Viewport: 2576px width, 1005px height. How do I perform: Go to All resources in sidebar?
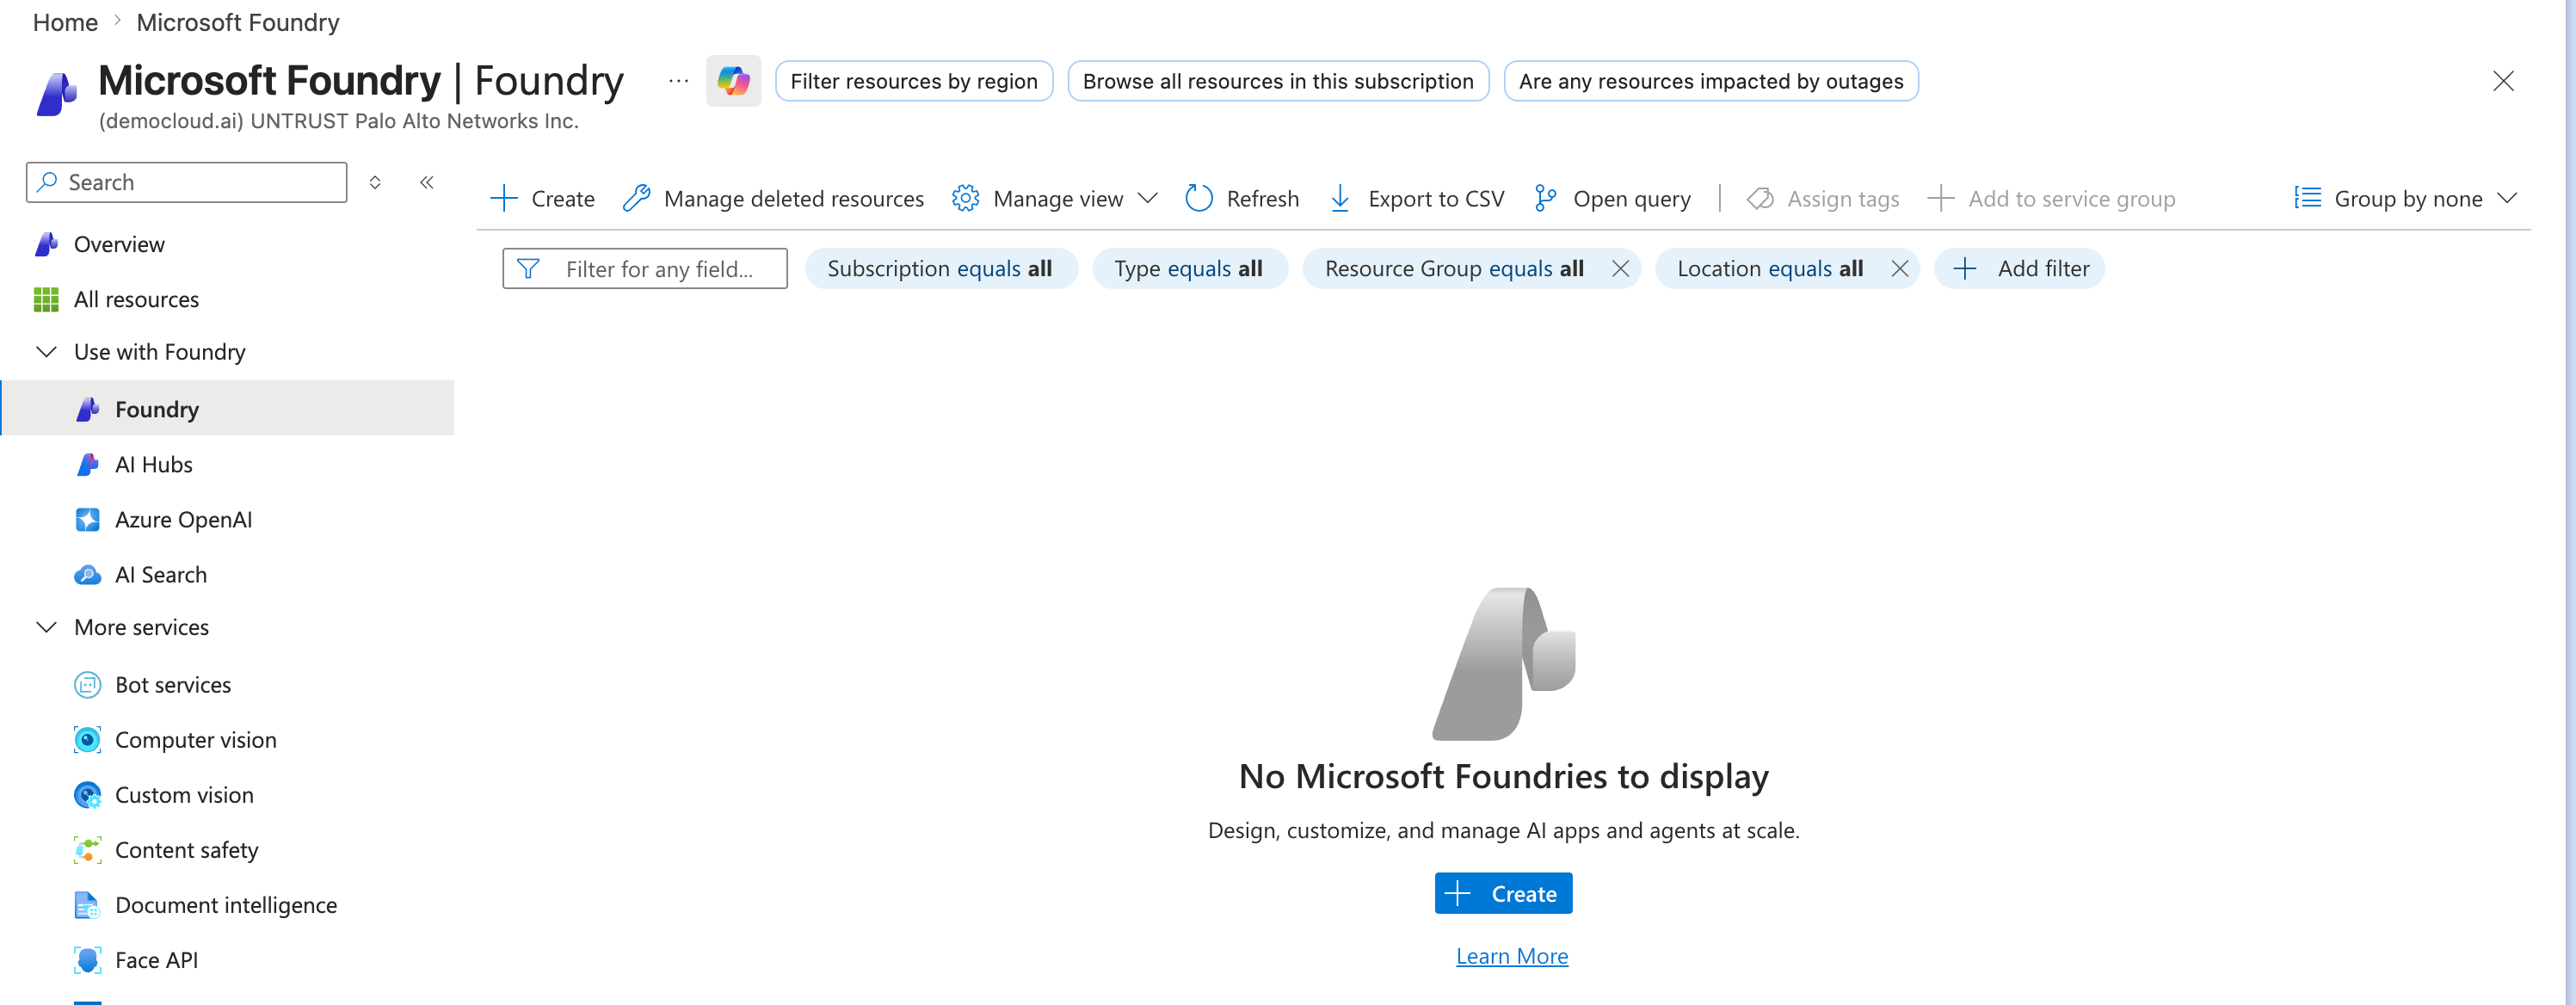[x=136, y=300]
